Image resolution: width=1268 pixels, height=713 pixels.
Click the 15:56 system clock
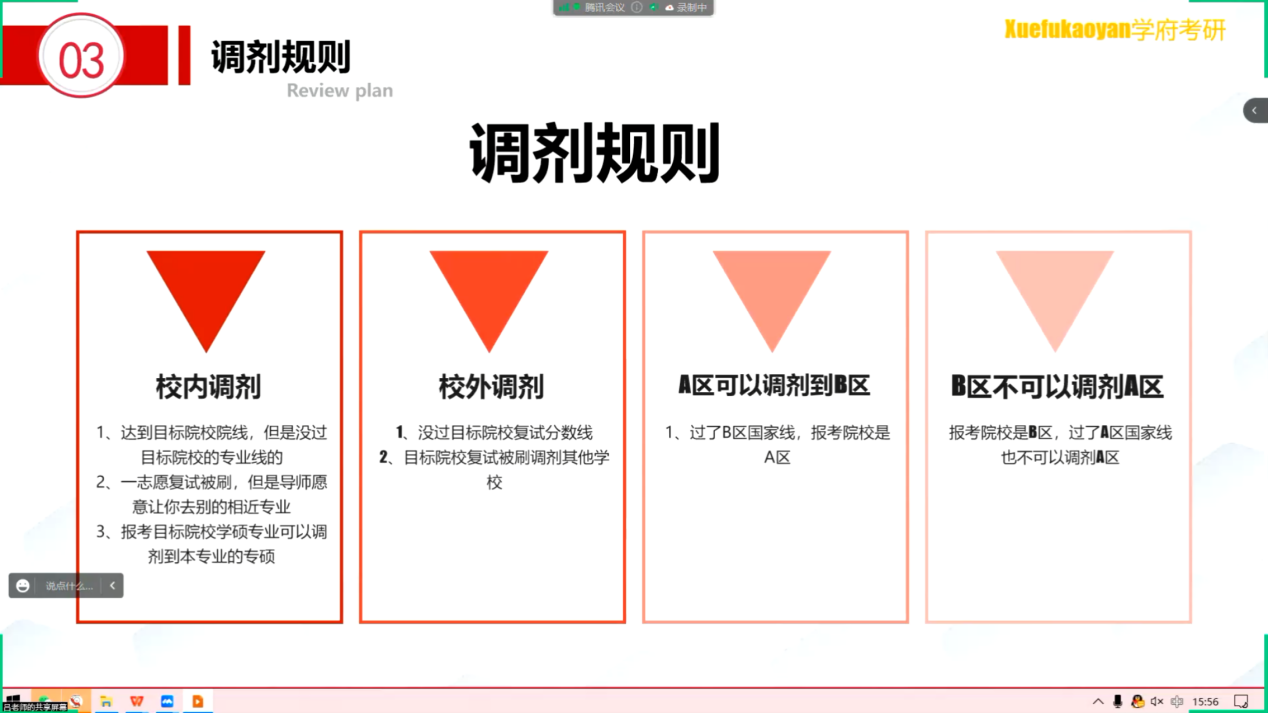1206,702
